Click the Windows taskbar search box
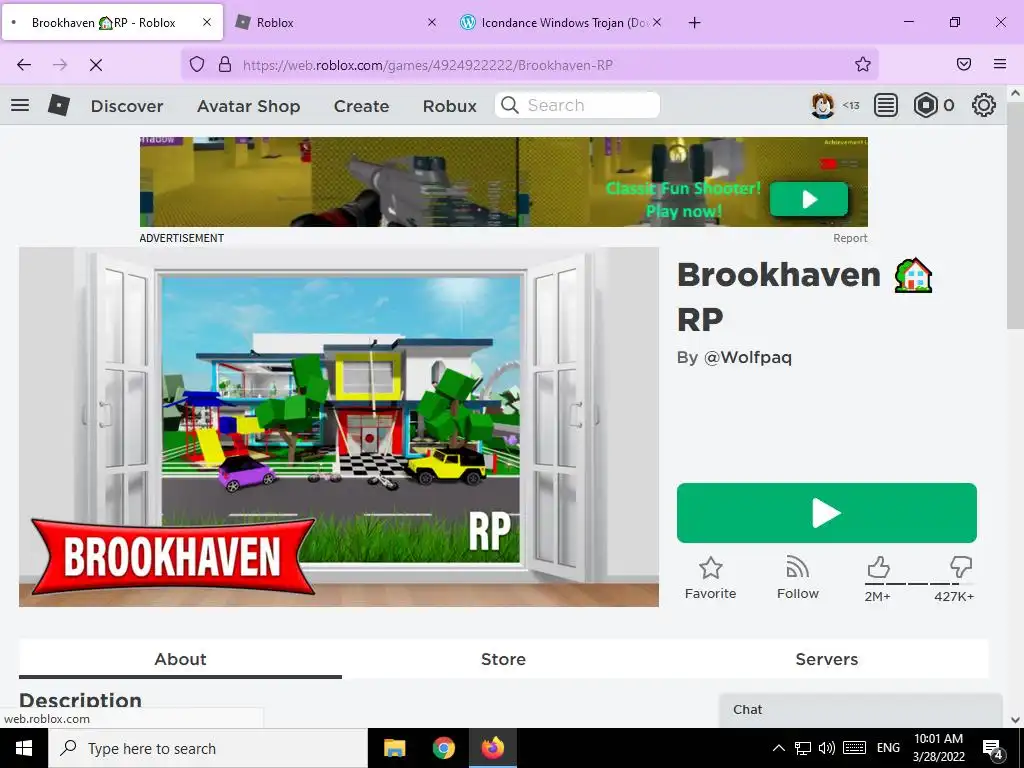1024x768 pixels. (208, 748)
